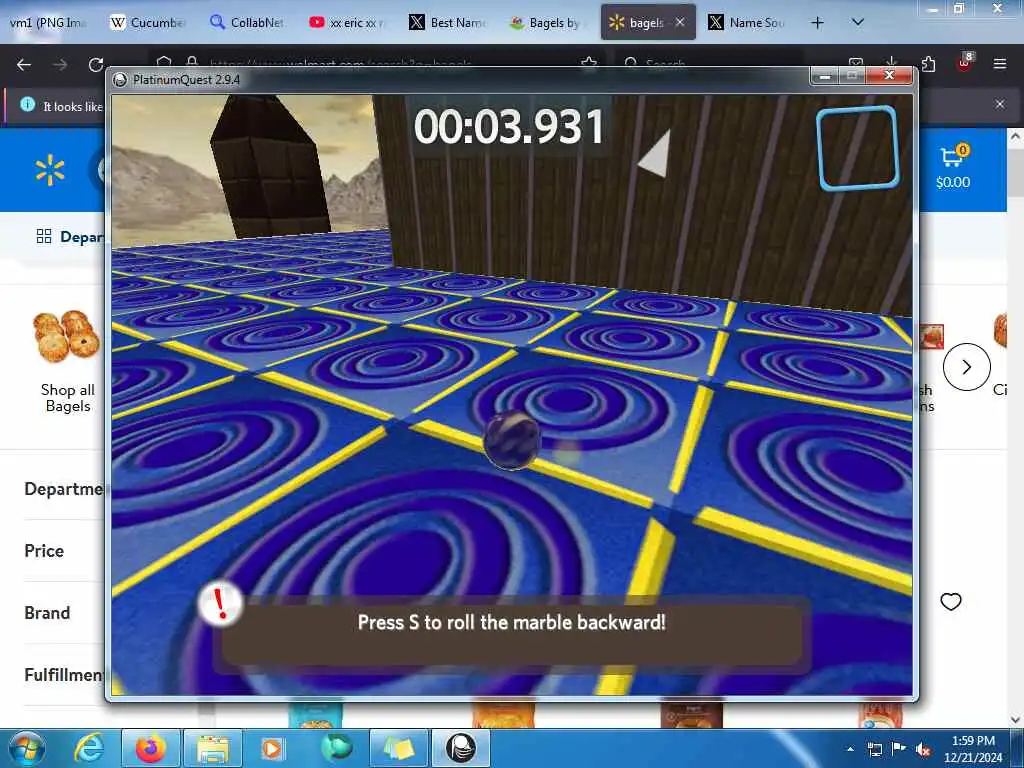Open the Walmart cart showing $0.00
The height and width of the screenshot is (768, 1024).
coord(953,168)
